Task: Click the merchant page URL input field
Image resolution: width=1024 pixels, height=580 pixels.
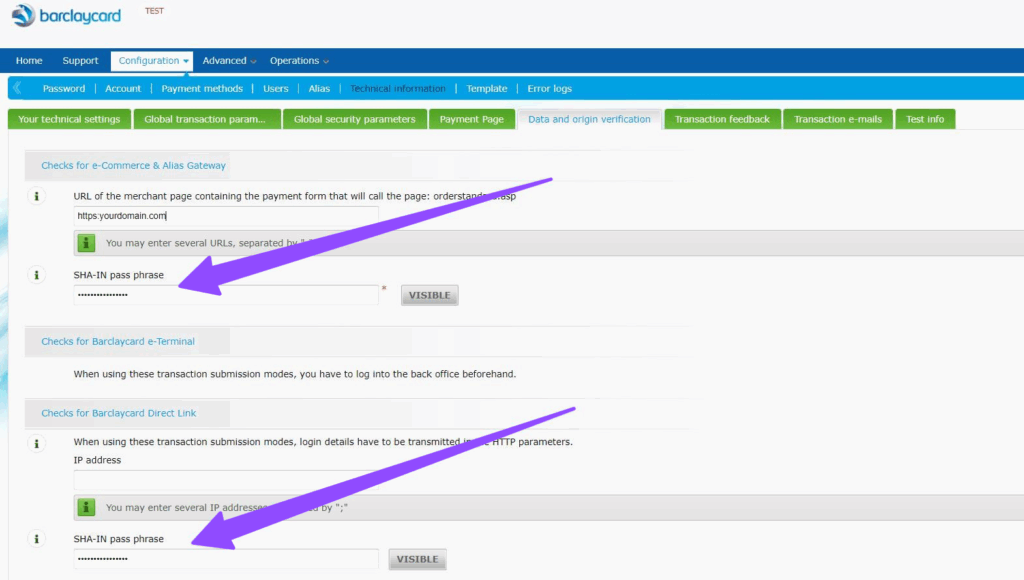Action: (226, 216)
